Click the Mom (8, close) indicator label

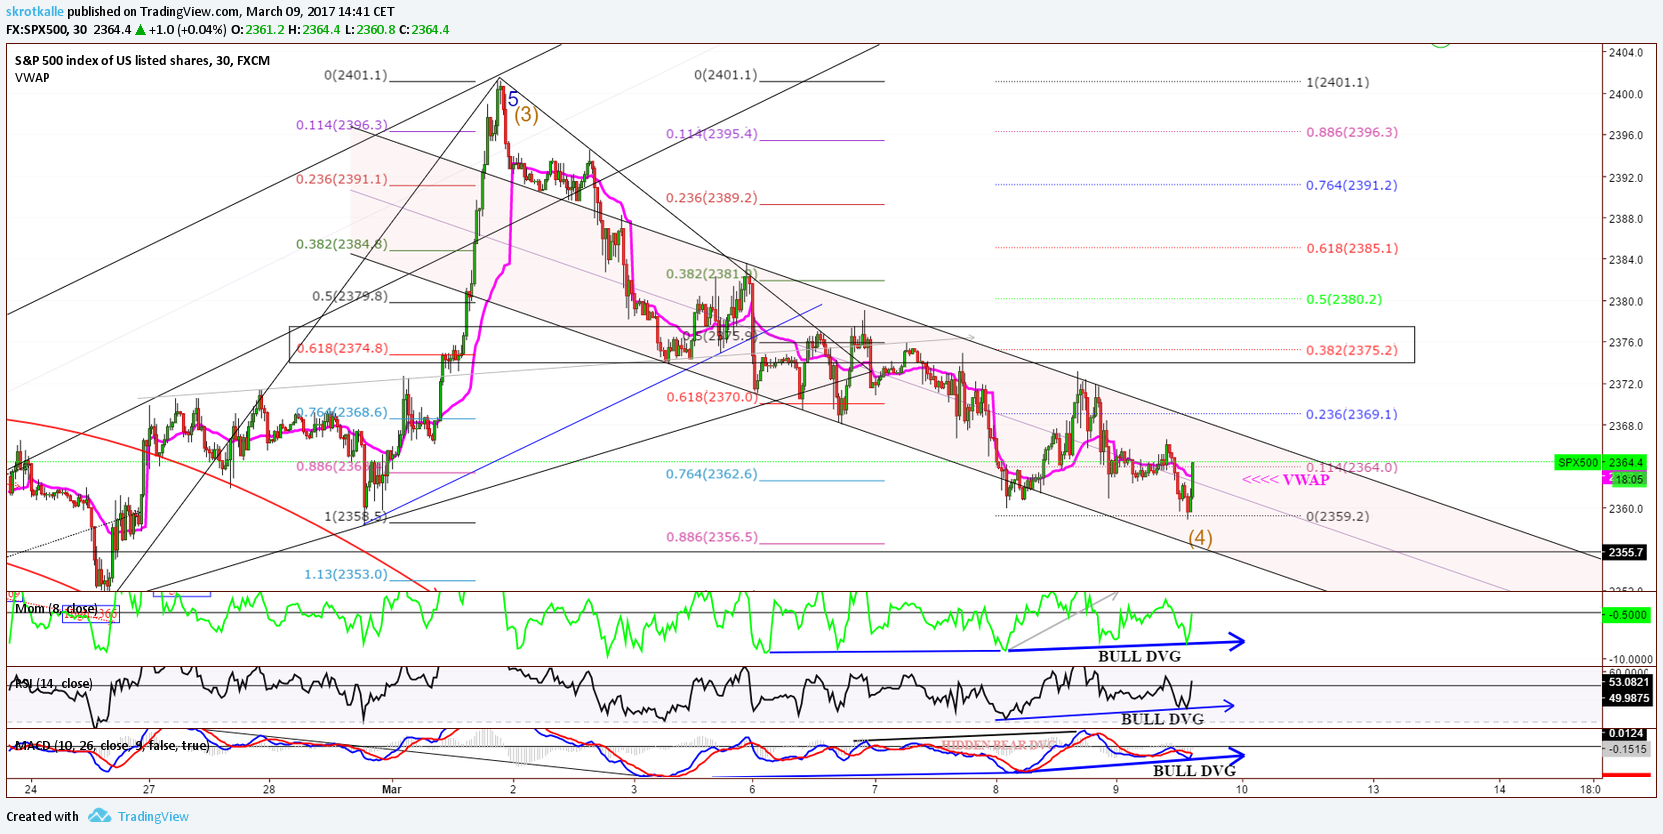pyautogui.click(x=57, y=608)
